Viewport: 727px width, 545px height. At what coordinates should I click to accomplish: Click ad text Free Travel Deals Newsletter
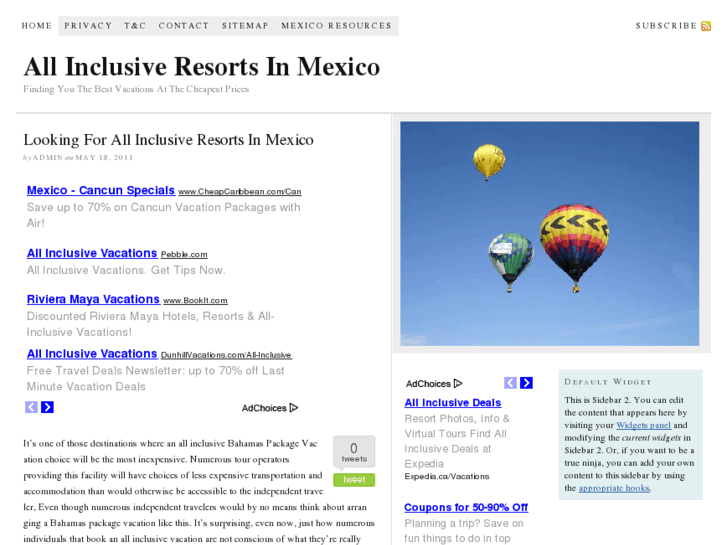point(155,378)
